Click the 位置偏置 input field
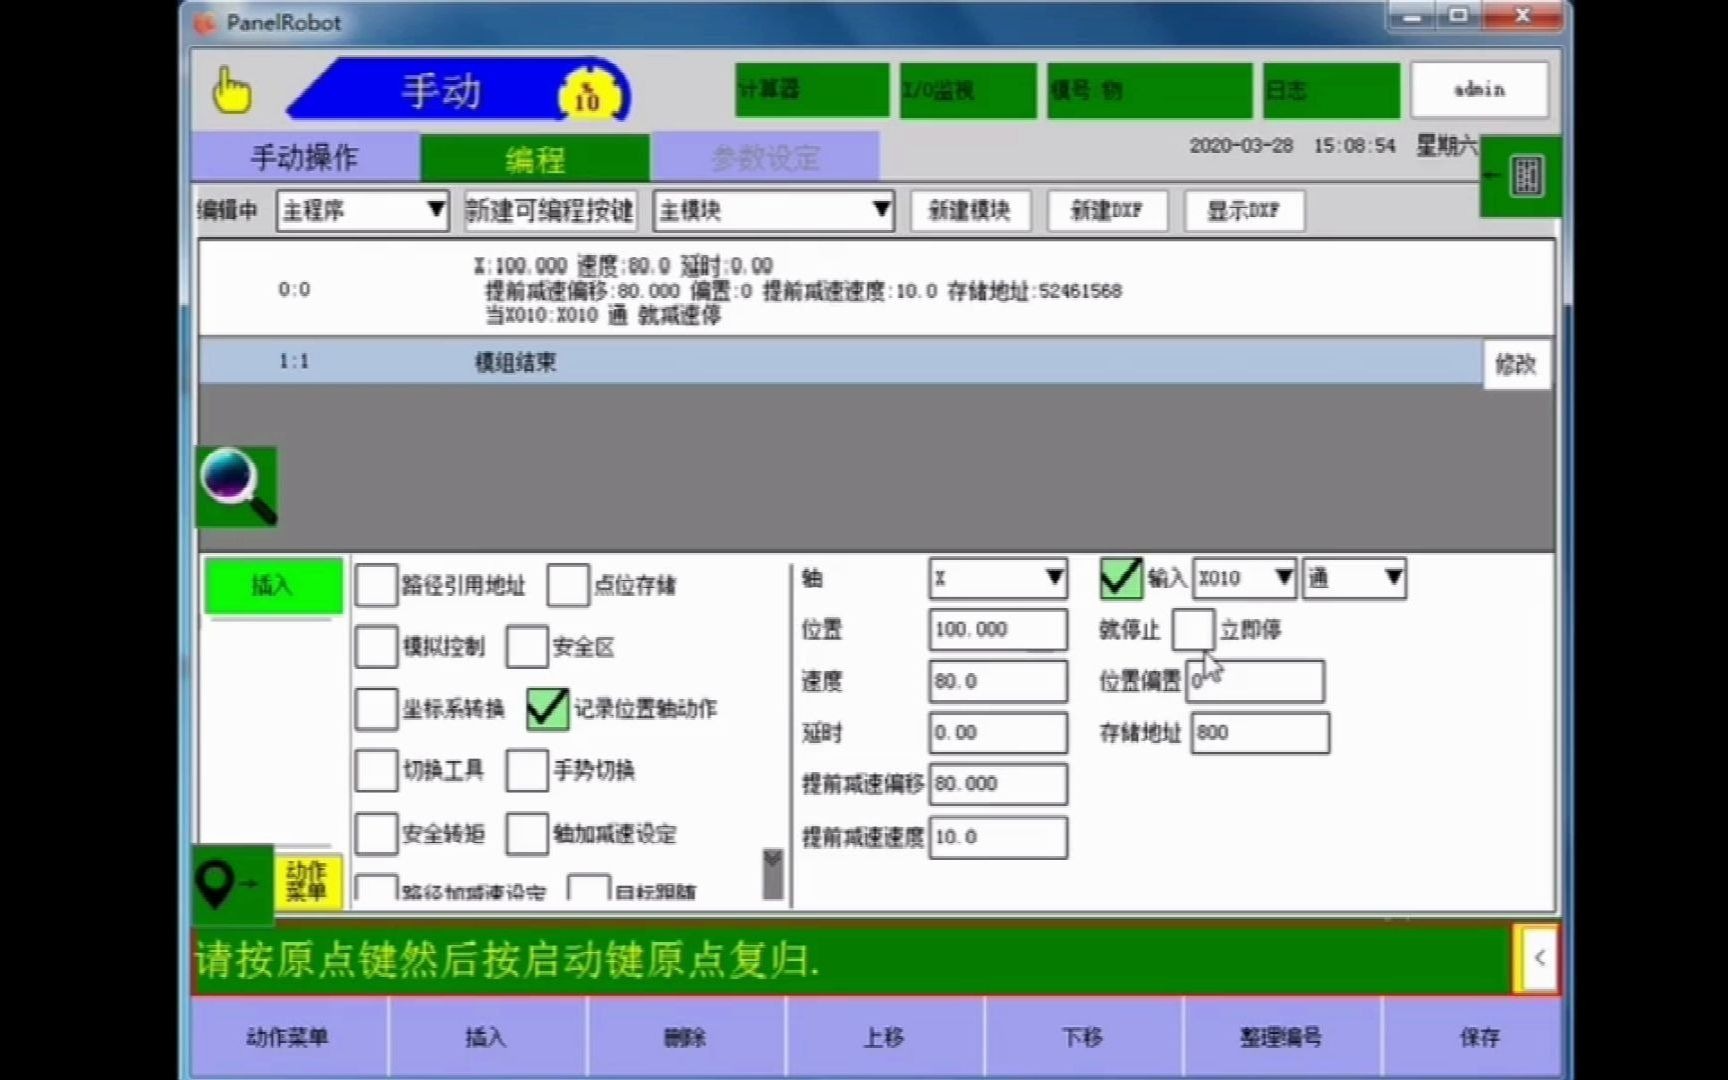This screenshot has height=1080, width=1728. [1255, 681]
